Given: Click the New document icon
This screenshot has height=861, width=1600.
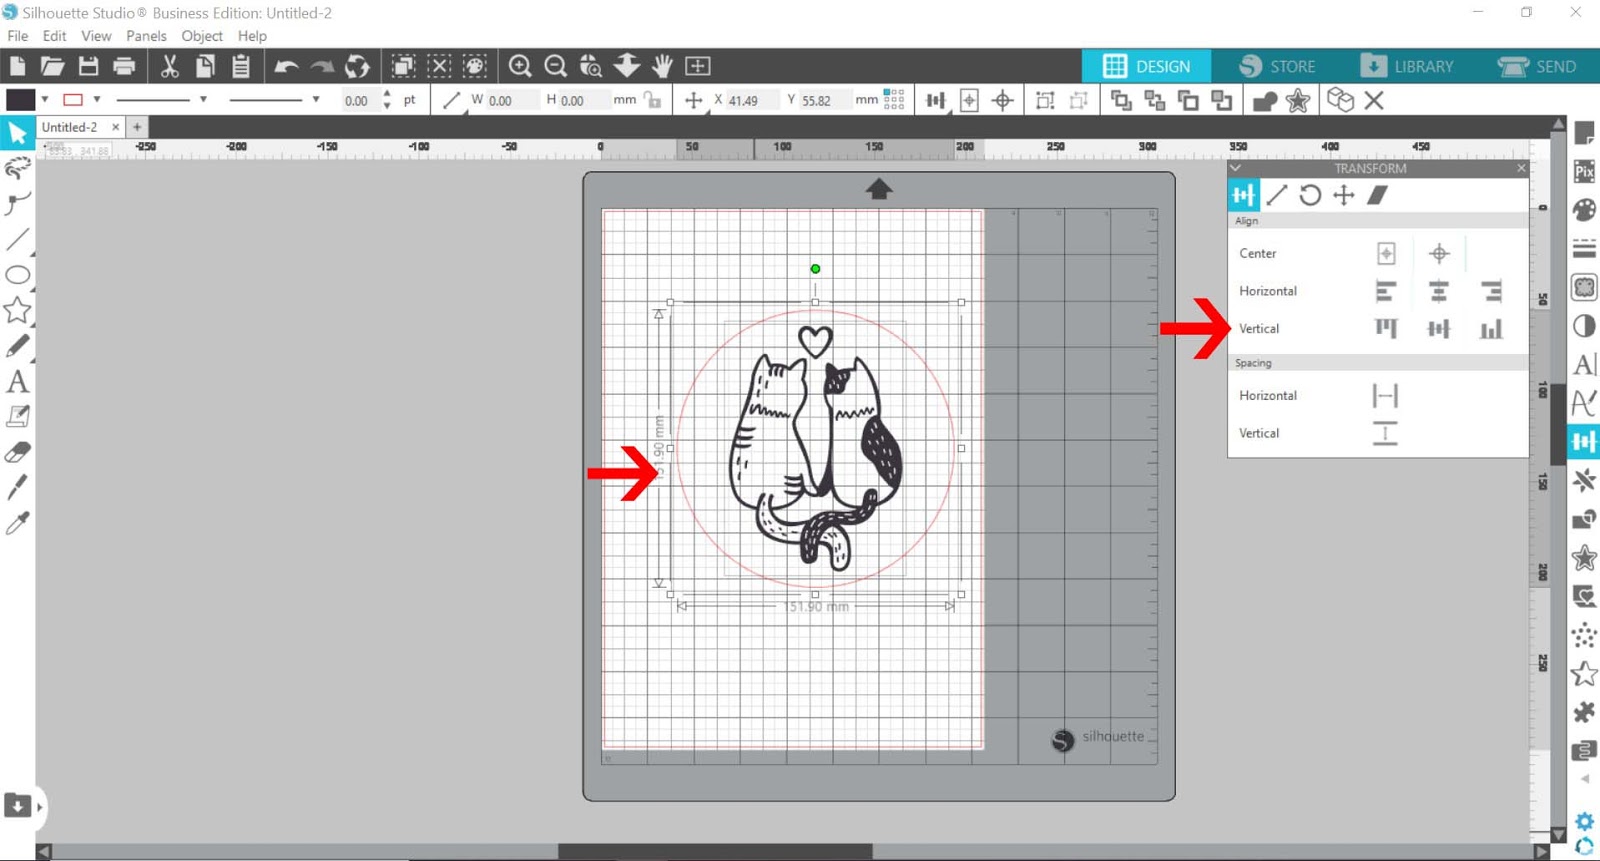Looking at the screenshot, I should pos(17,66).
